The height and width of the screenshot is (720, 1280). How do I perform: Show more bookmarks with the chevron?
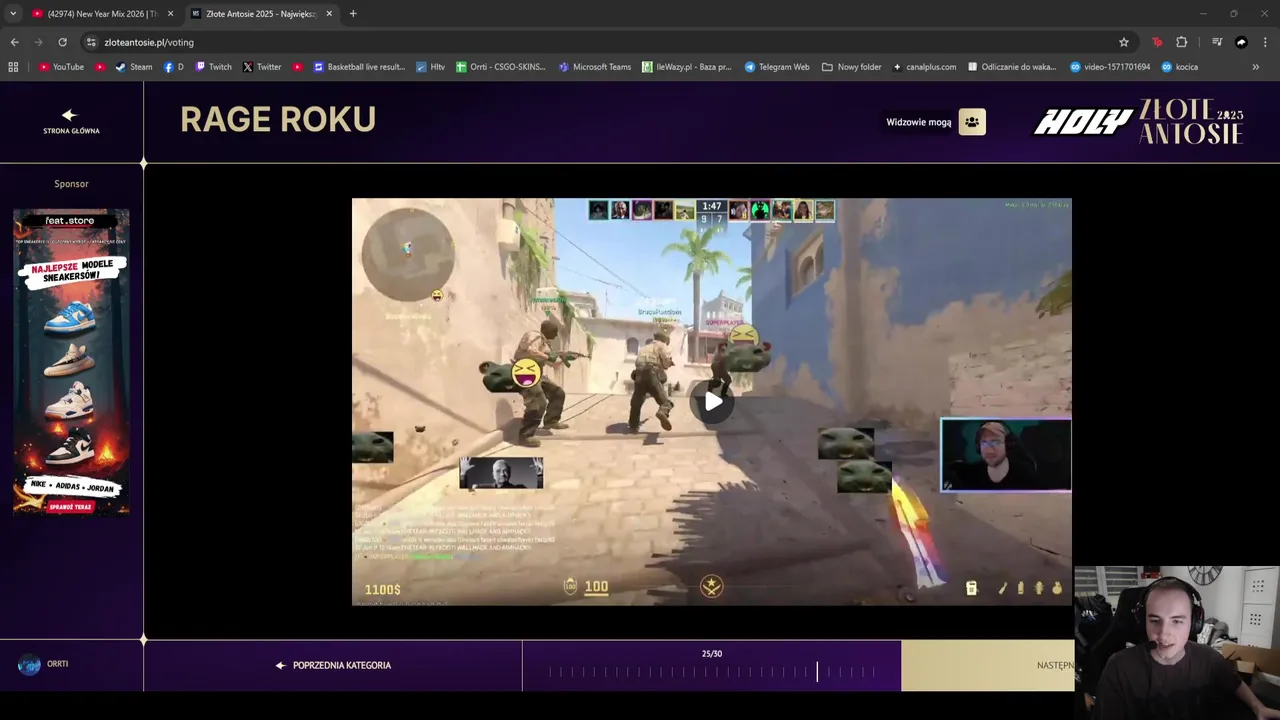pyautogui.click(x=1256, y=67)
